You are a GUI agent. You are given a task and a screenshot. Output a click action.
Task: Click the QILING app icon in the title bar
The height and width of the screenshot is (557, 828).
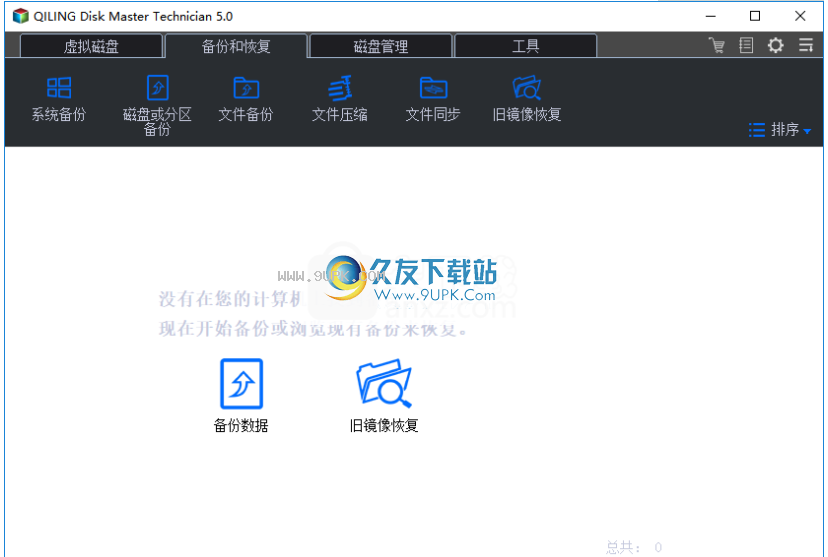click(20, 16)
